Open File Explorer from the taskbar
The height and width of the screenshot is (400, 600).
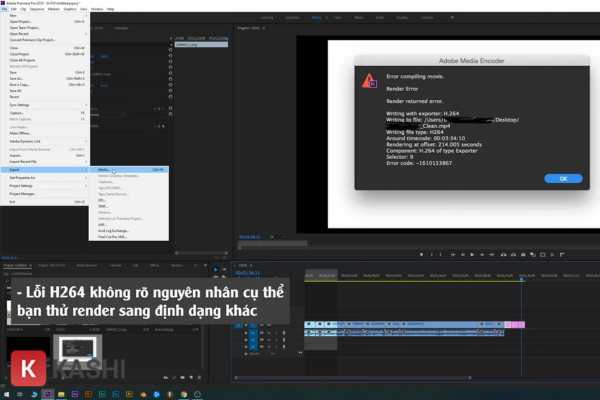click(x=61, y=394)
